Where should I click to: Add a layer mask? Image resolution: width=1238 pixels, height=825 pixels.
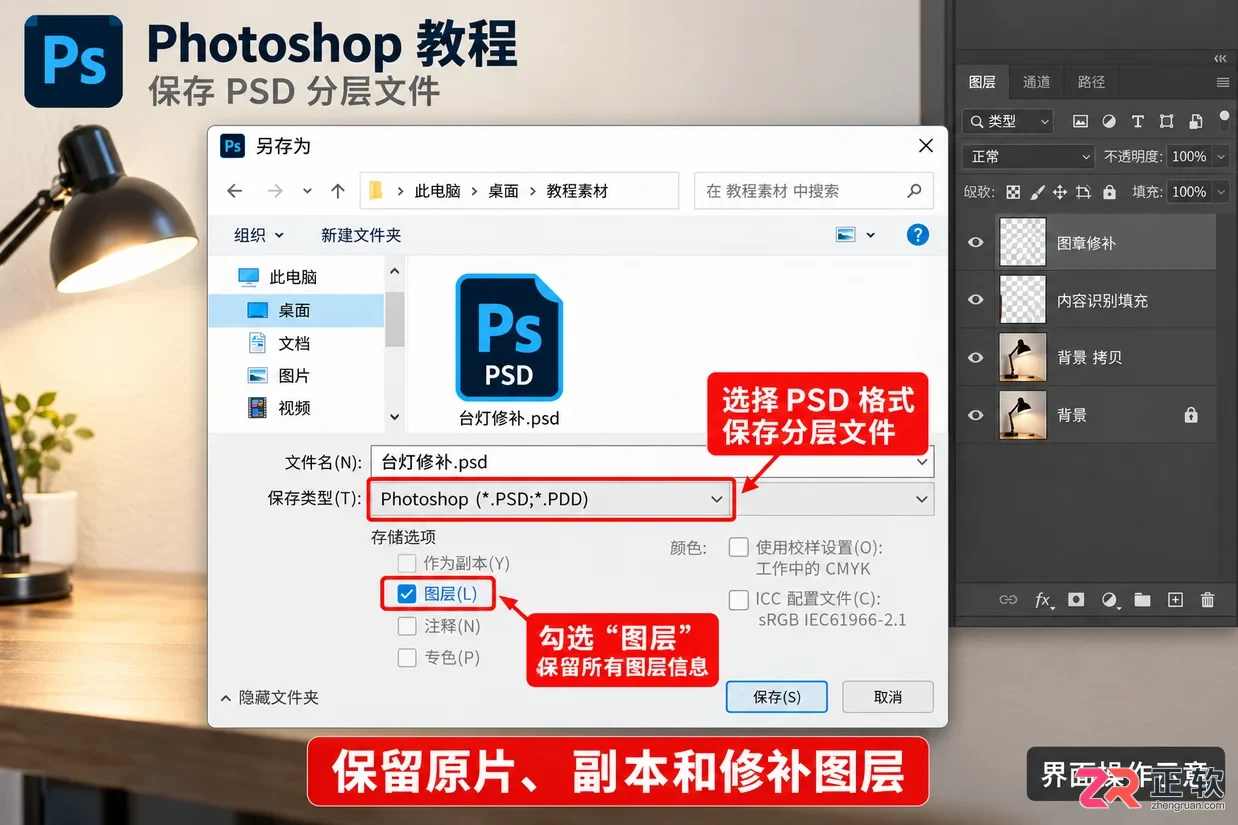click(1076, 600)
